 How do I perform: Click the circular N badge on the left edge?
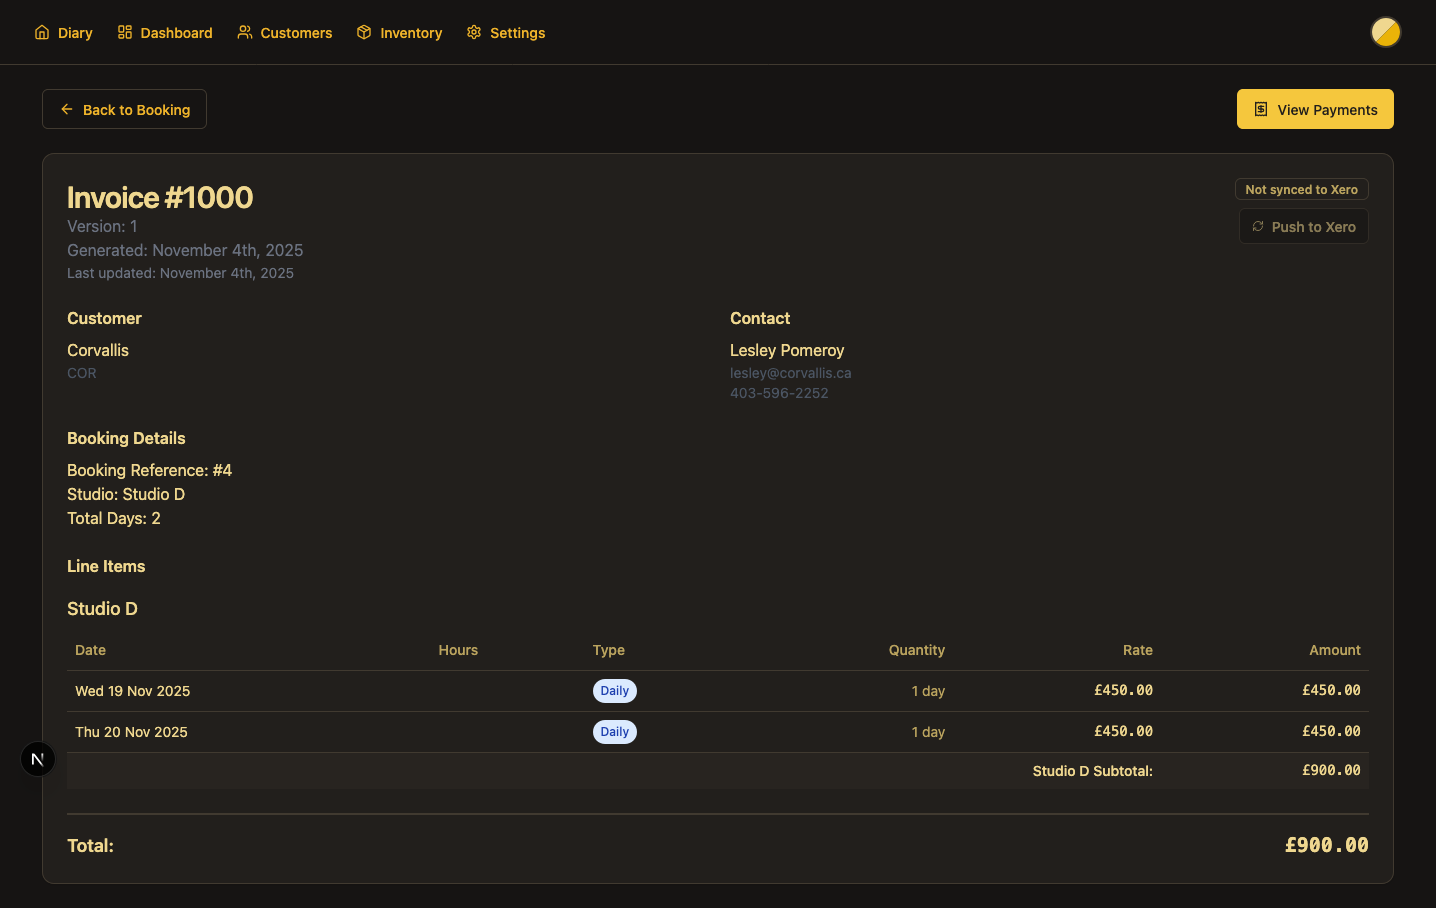tap(38, 758)
